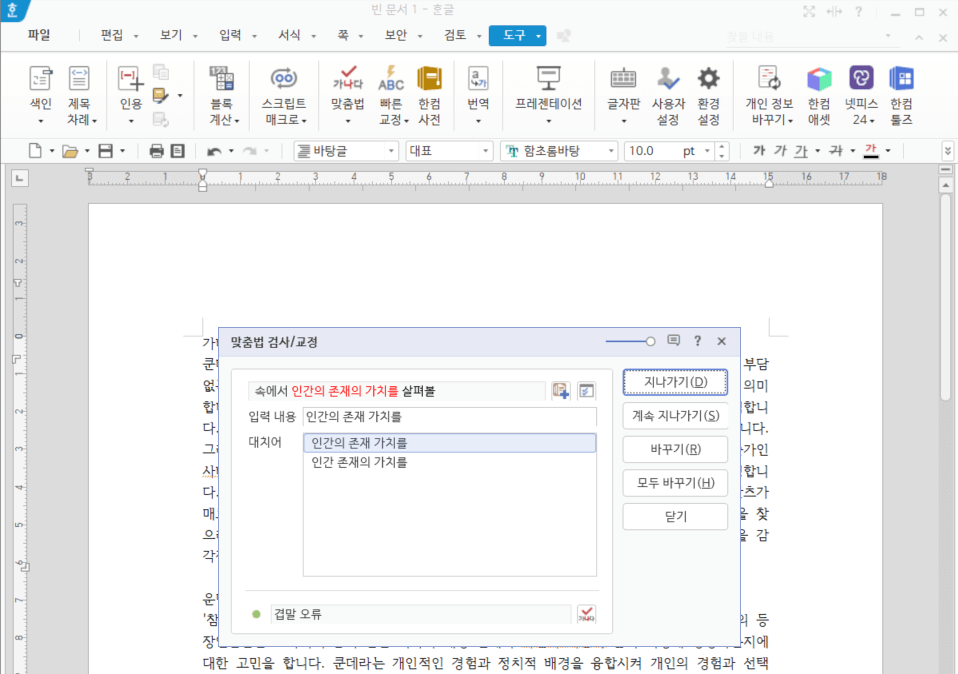The width and height of the screenshot is (958, 674).
Task: Open 스크립트 매크로 tool
Action: pos(285,94)
